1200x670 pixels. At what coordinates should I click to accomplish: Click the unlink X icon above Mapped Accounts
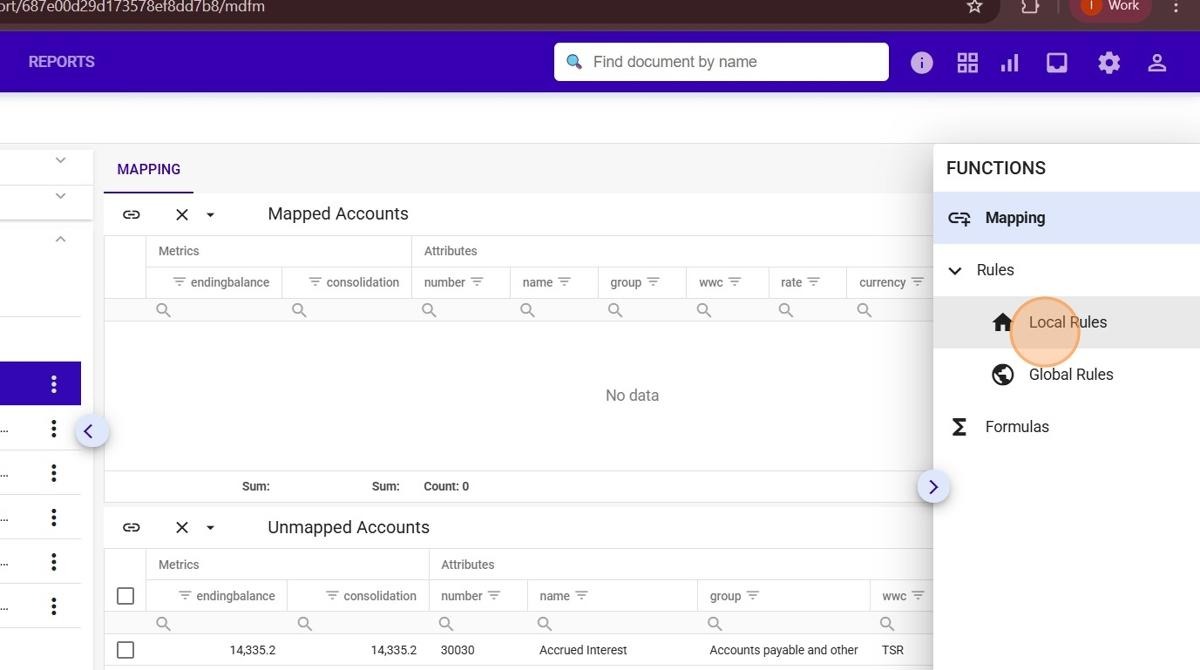[x=181, y=215]
